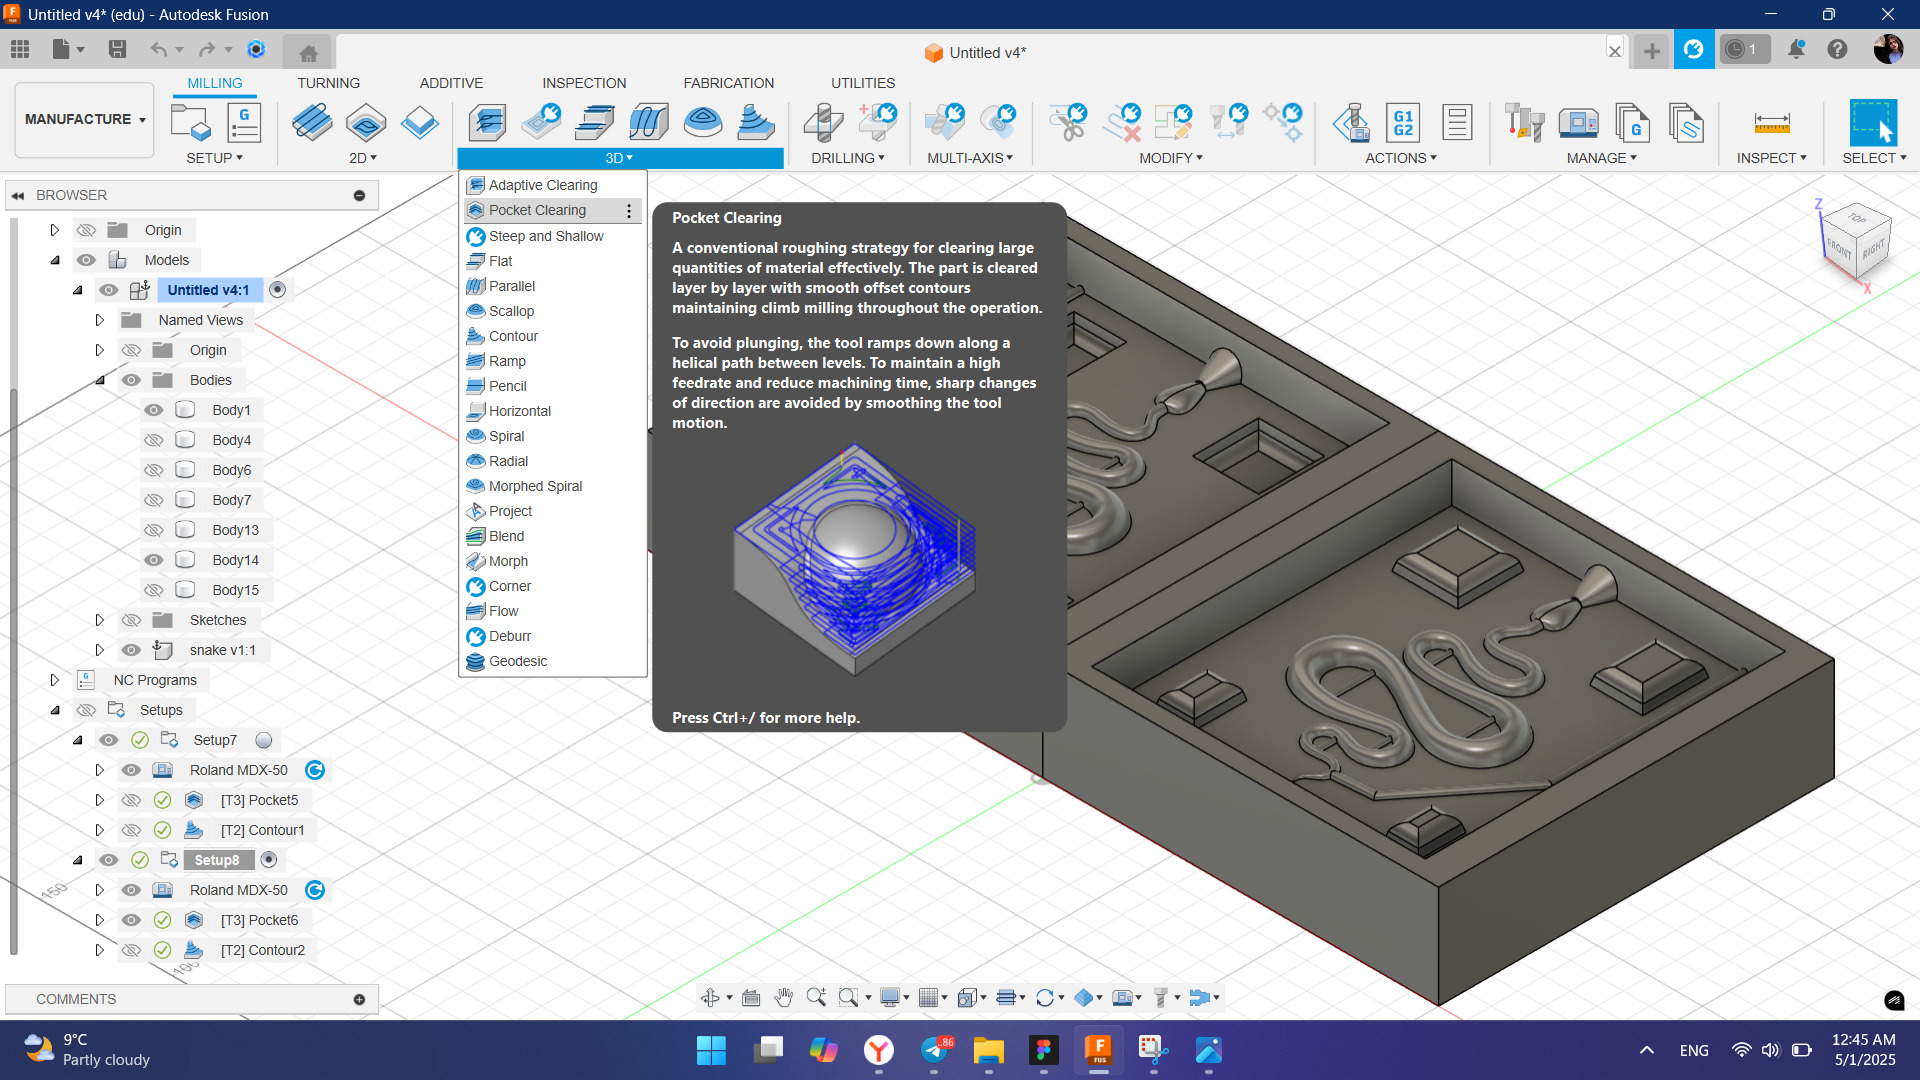Open a new design tab with plus
The image size is (1920, 1080).
point(1652,50)
